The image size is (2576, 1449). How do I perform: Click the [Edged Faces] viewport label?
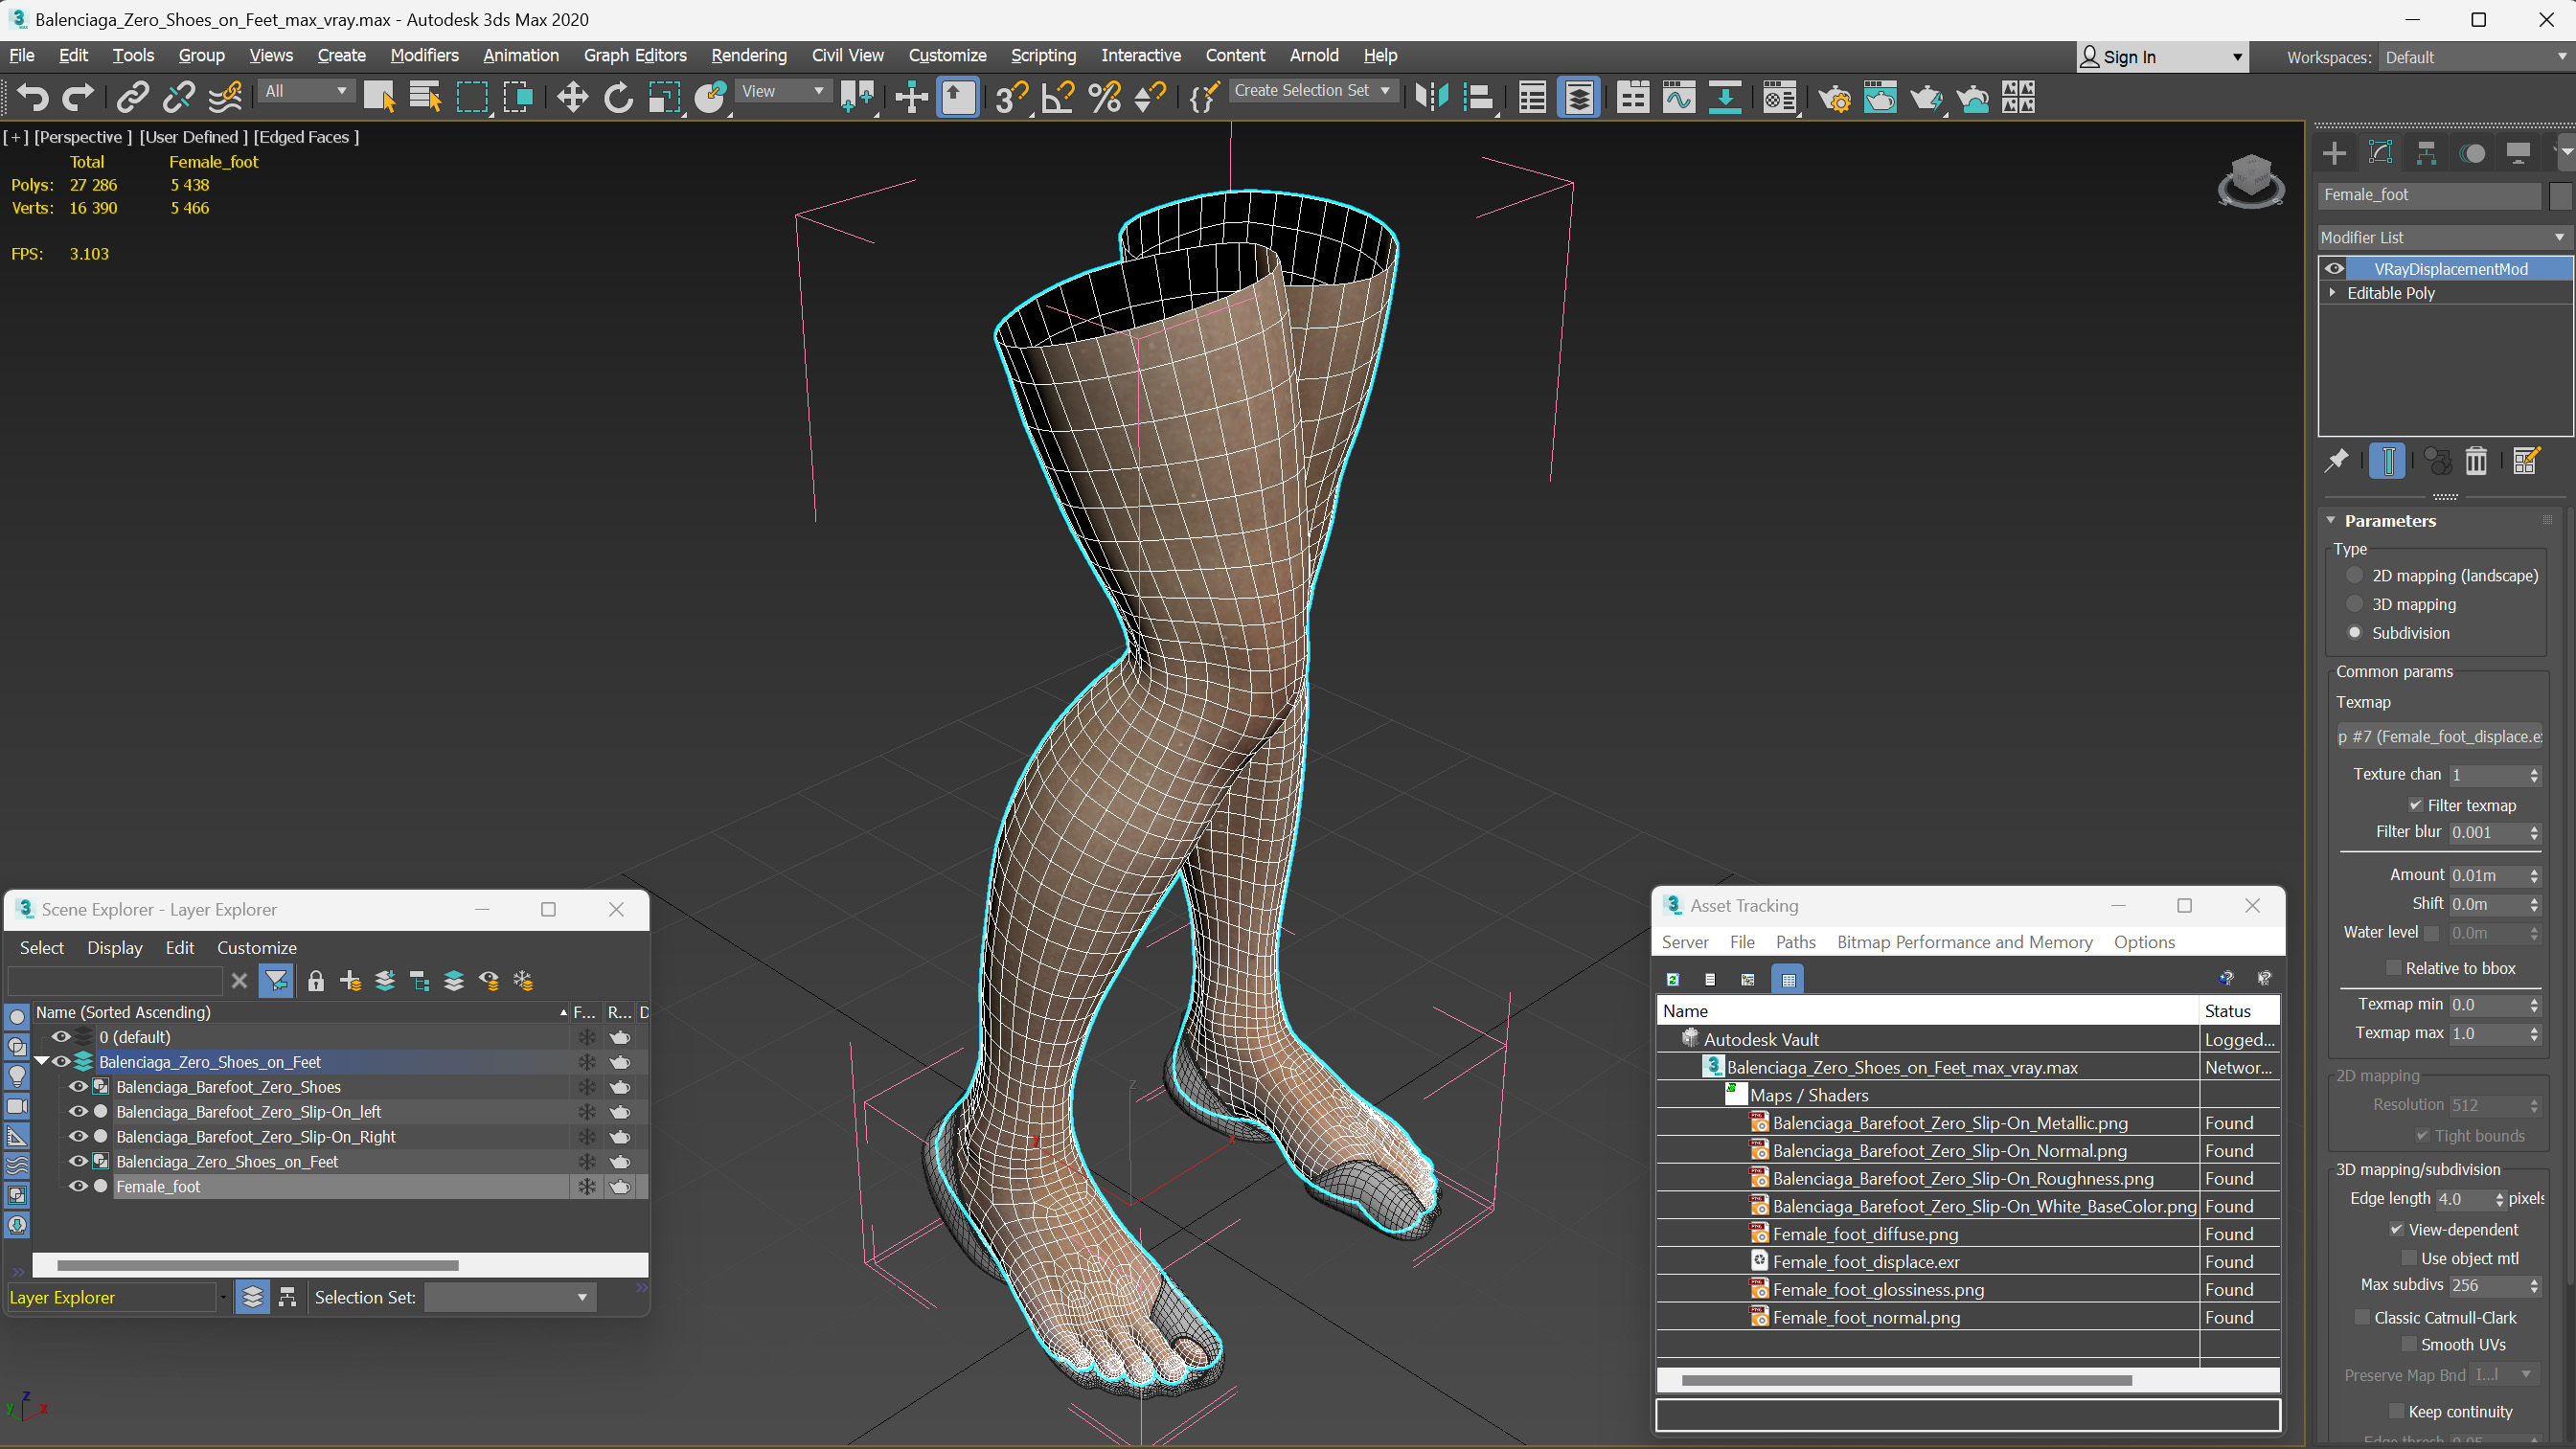(306, 137)
